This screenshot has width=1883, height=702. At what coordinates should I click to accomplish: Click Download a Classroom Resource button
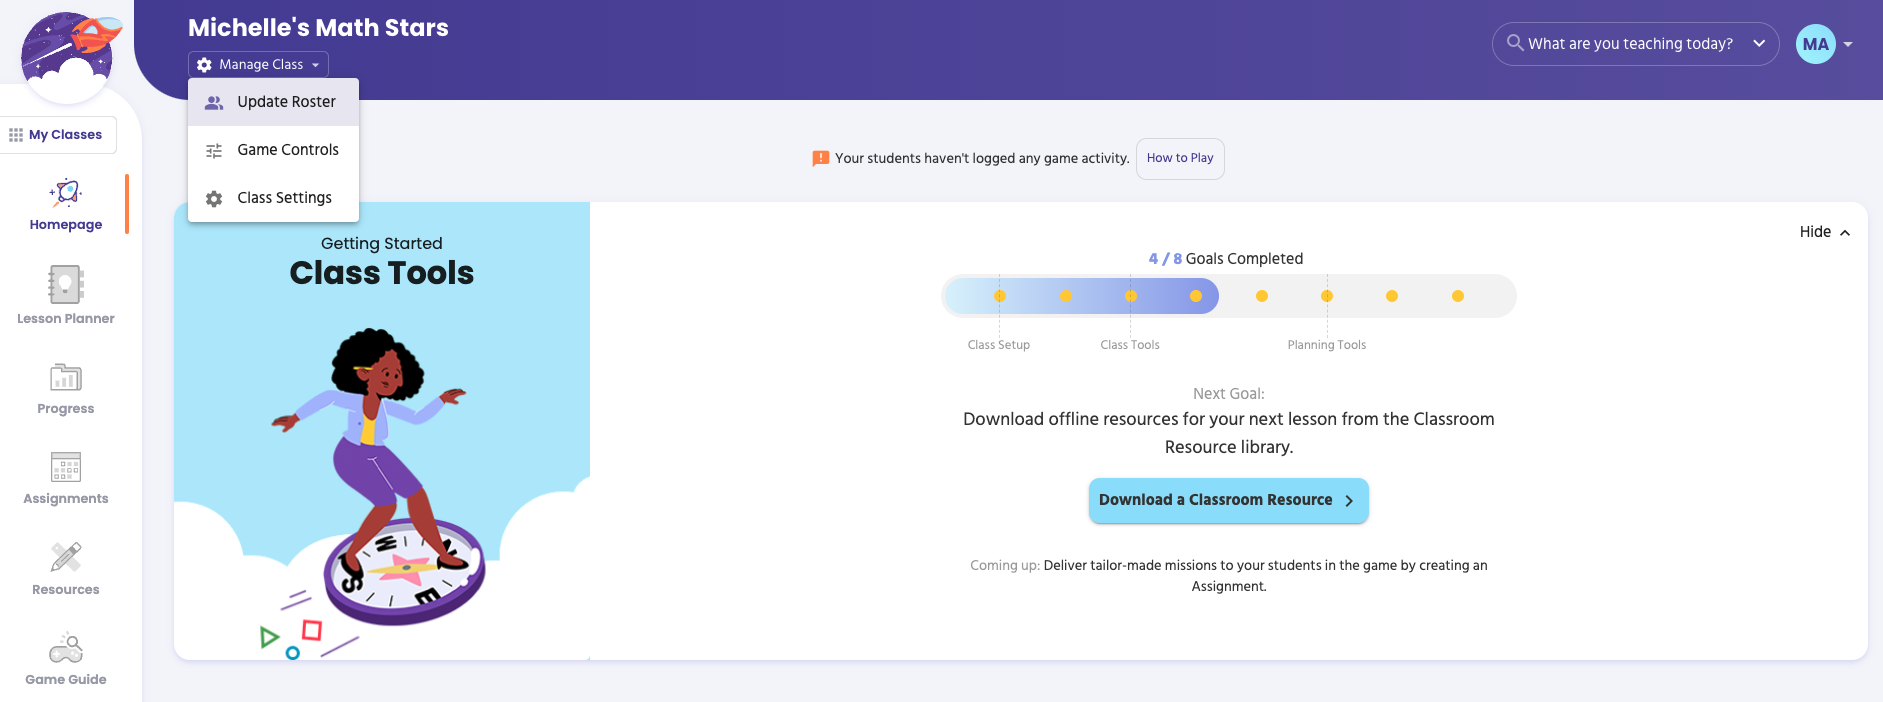(1228, 500)
